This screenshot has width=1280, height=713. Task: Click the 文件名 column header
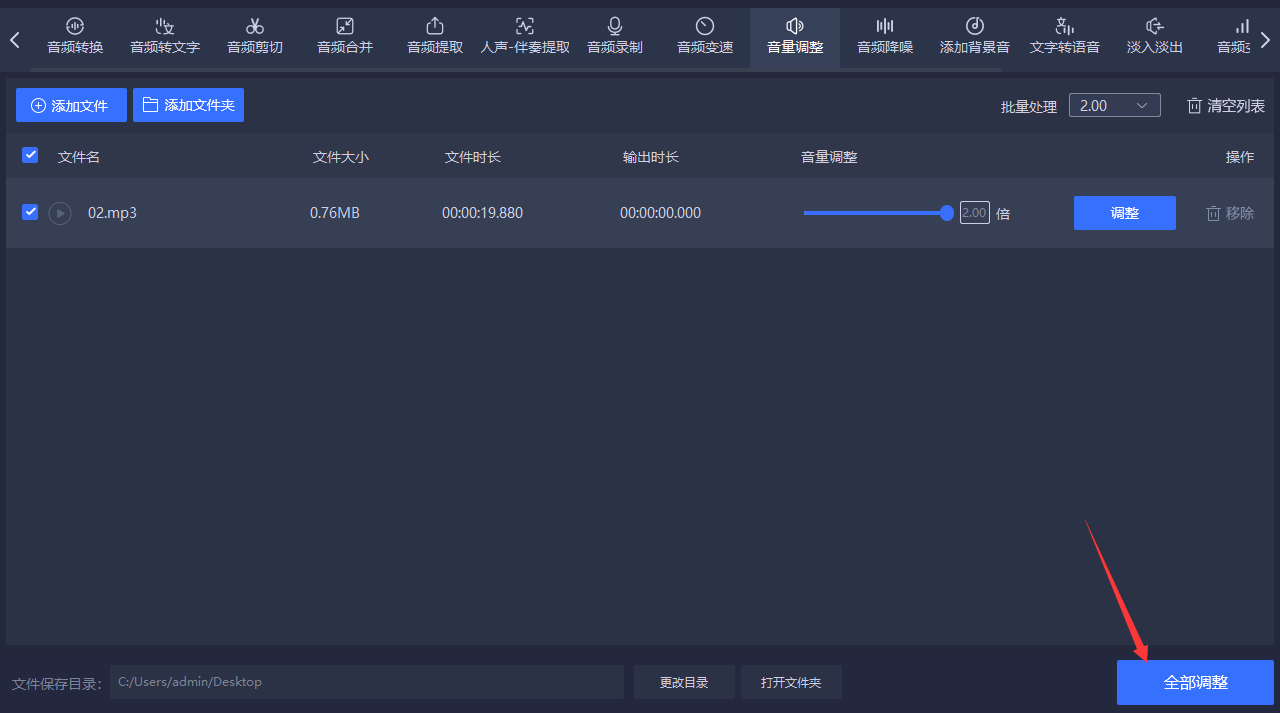pos(79,157)
